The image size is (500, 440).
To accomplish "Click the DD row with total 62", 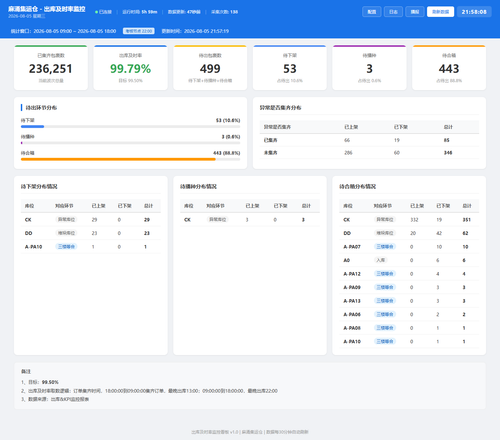I will [409, 233].
